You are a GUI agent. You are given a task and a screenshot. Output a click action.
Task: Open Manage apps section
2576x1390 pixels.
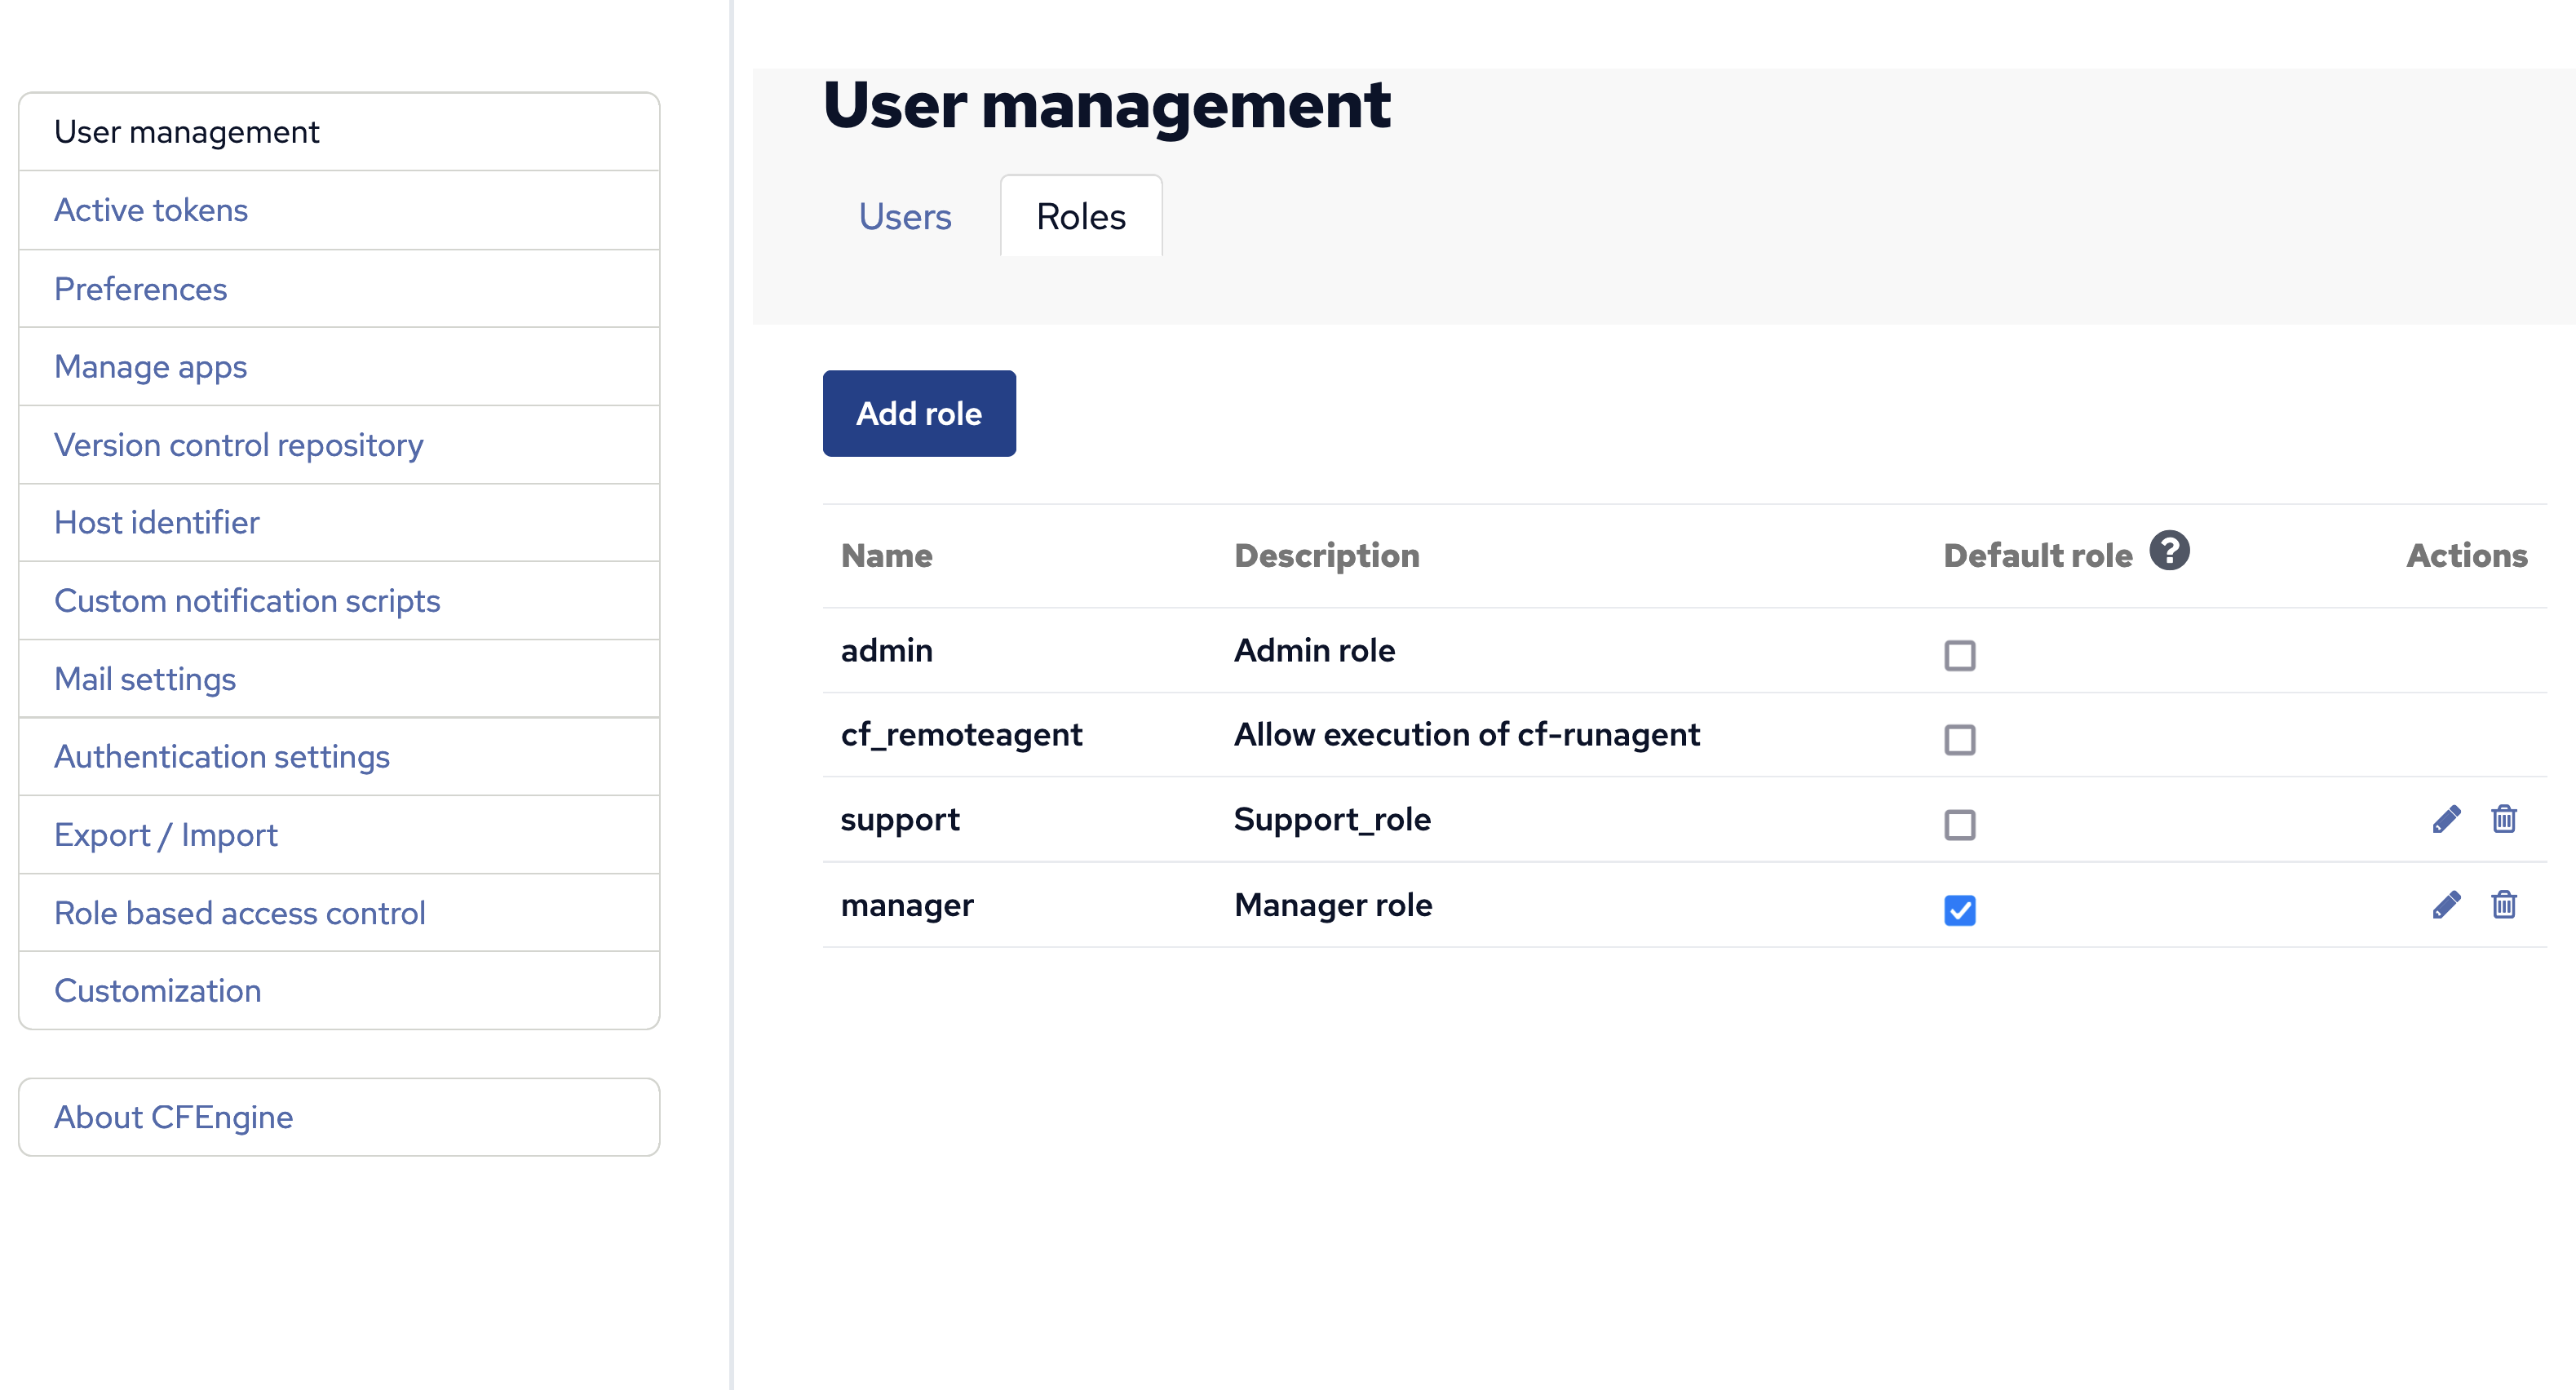coord(151,367)
